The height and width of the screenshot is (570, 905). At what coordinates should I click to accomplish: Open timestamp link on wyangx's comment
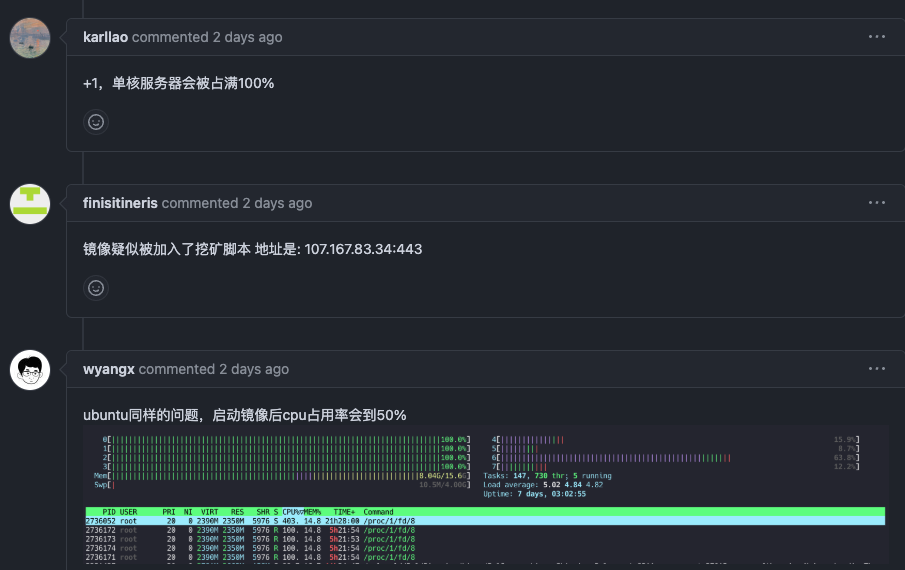click(254, 369)
